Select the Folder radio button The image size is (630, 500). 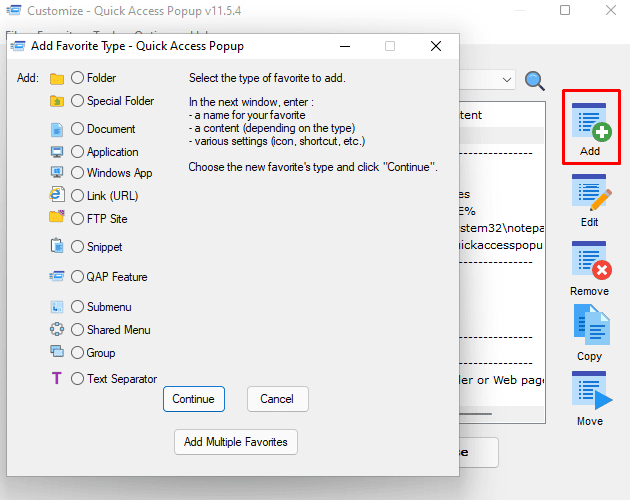(x=77, y=78)
